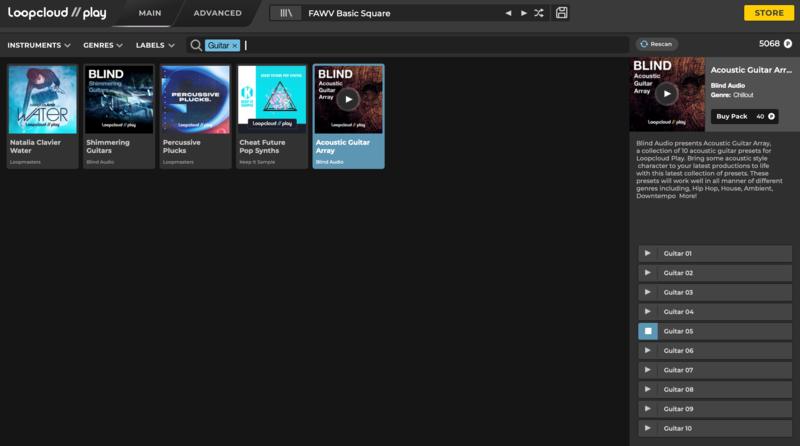The height and width of the screenshot is (446, 800).
Task: Click the shuffle random preset icon
Action: coord(540,14)
